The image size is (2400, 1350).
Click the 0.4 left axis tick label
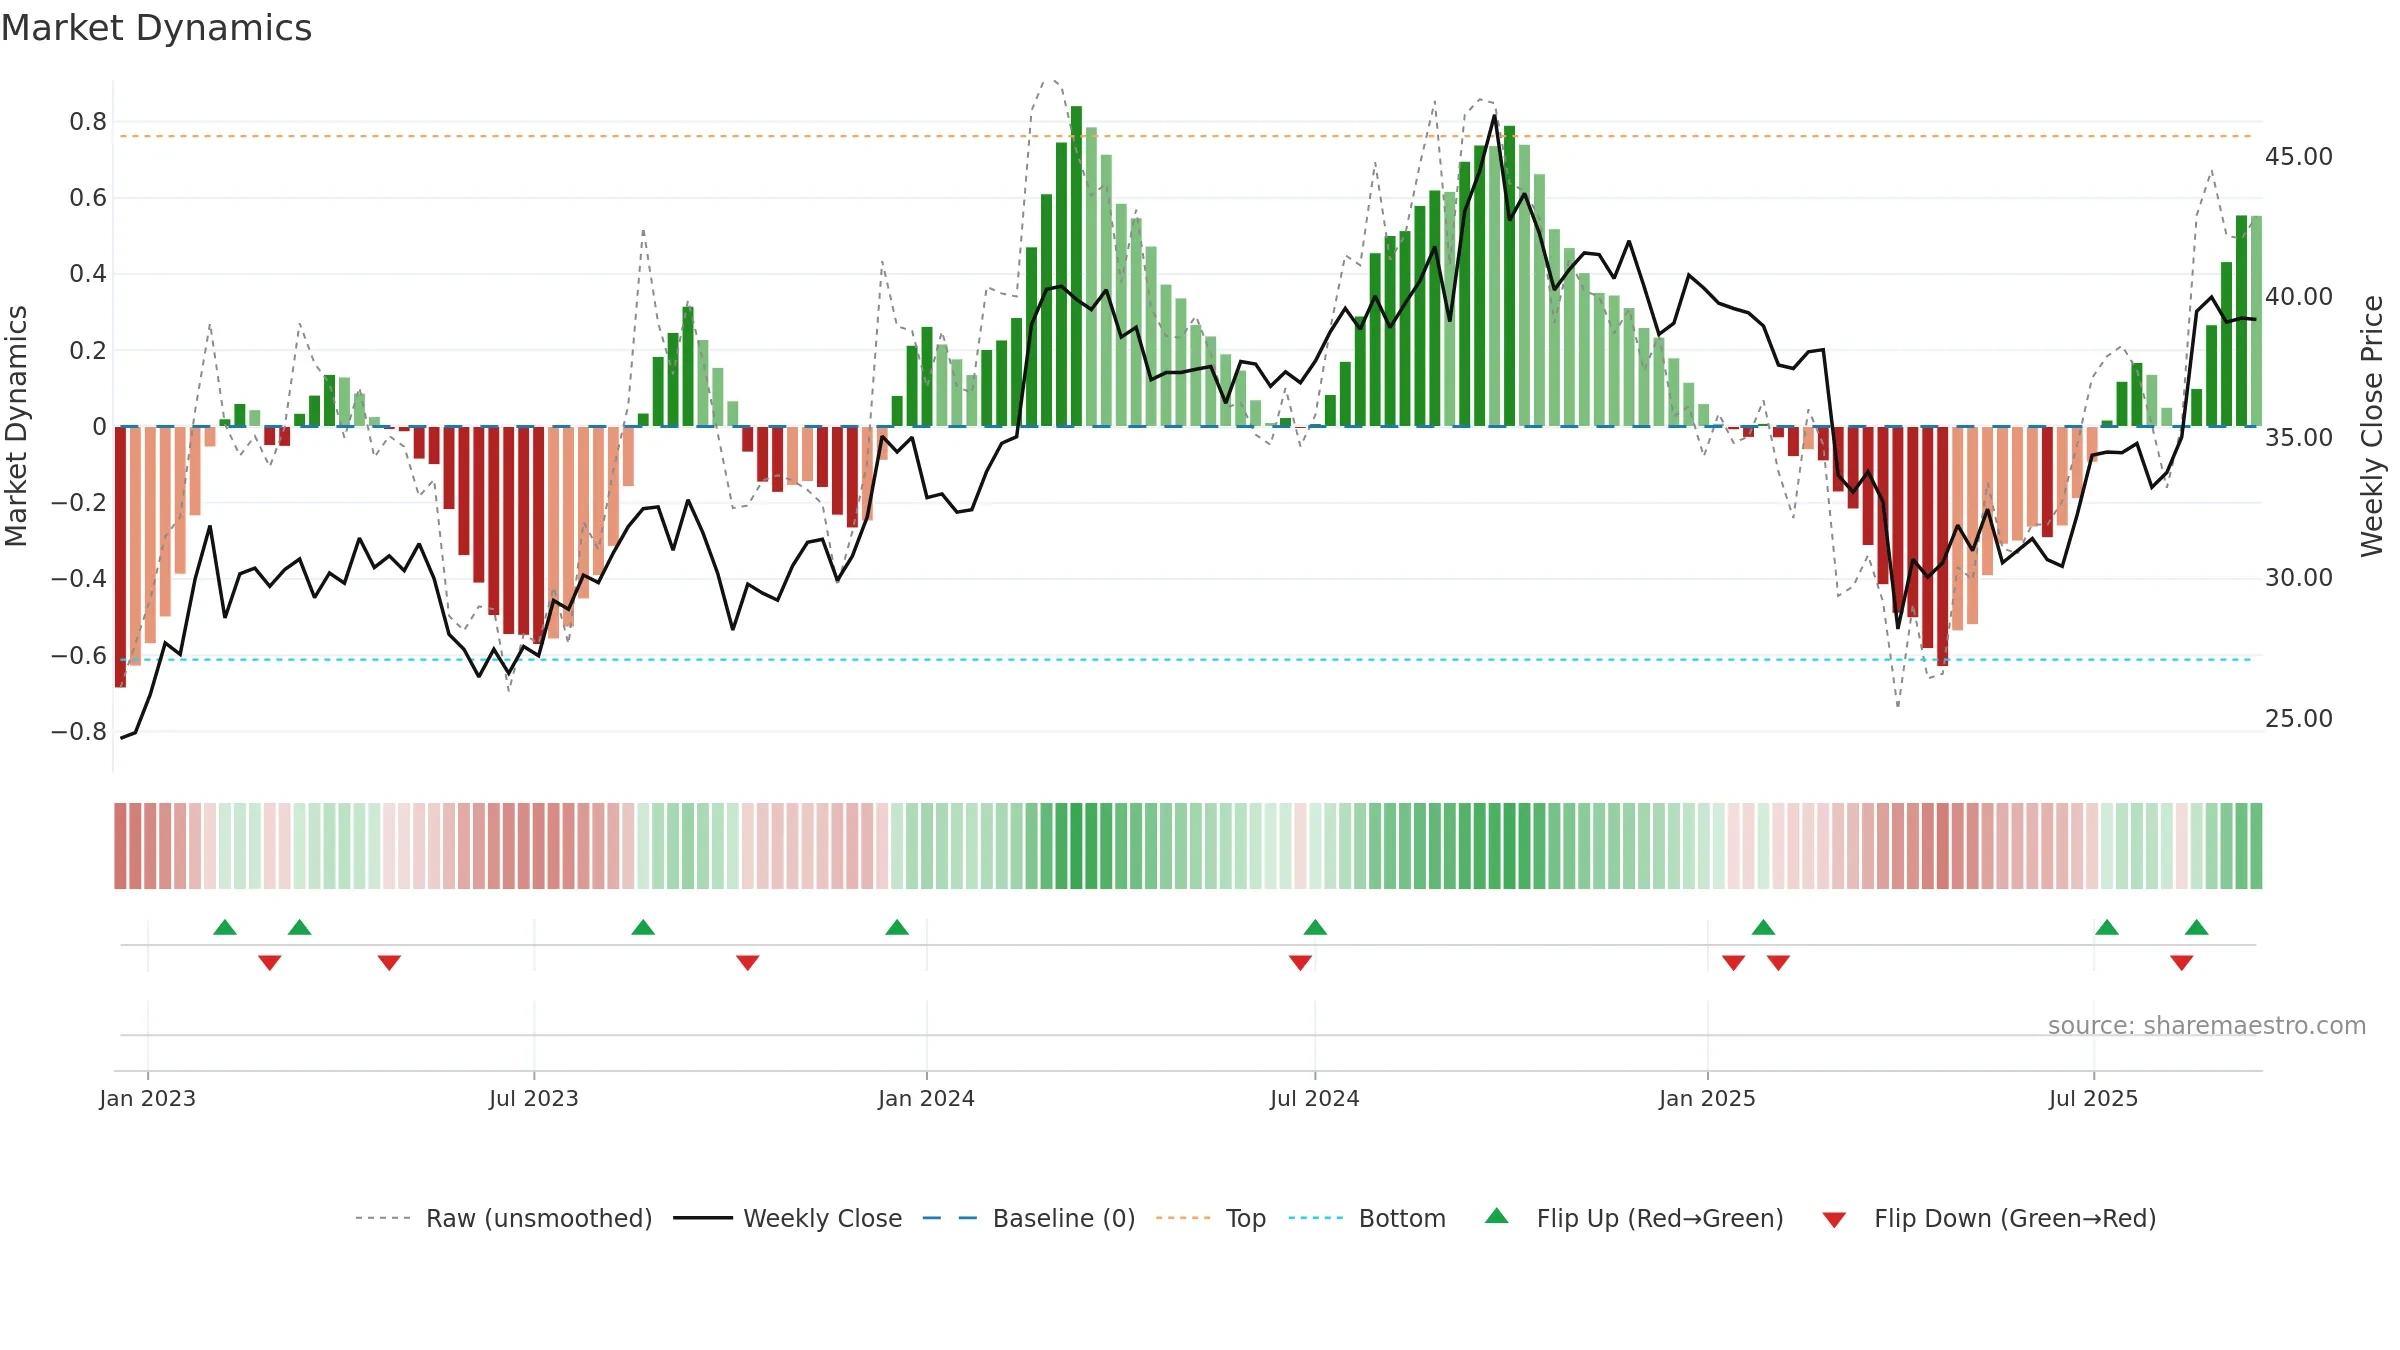(x=88, y=274)
